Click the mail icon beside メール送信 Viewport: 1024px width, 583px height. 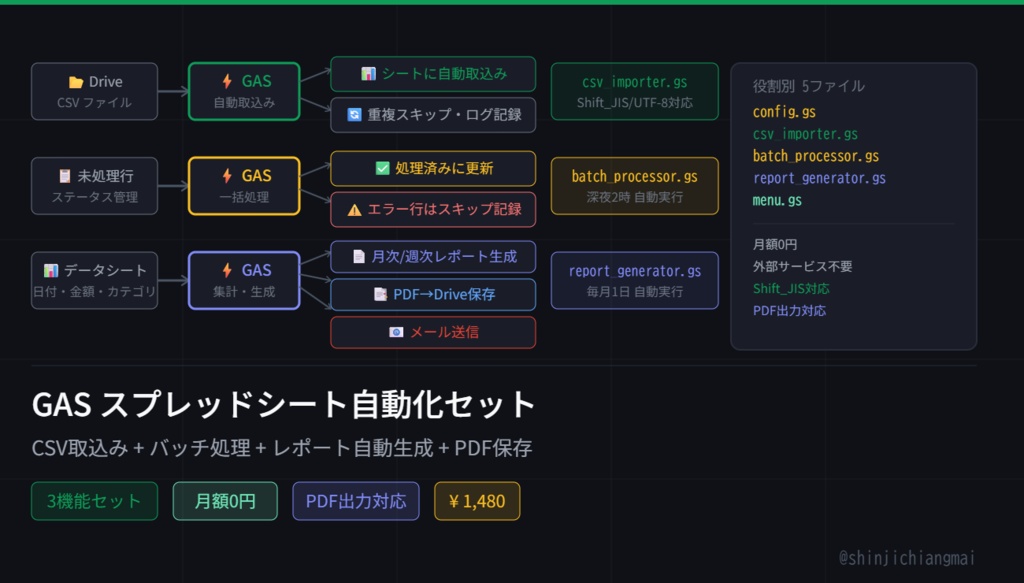[396, 332]
